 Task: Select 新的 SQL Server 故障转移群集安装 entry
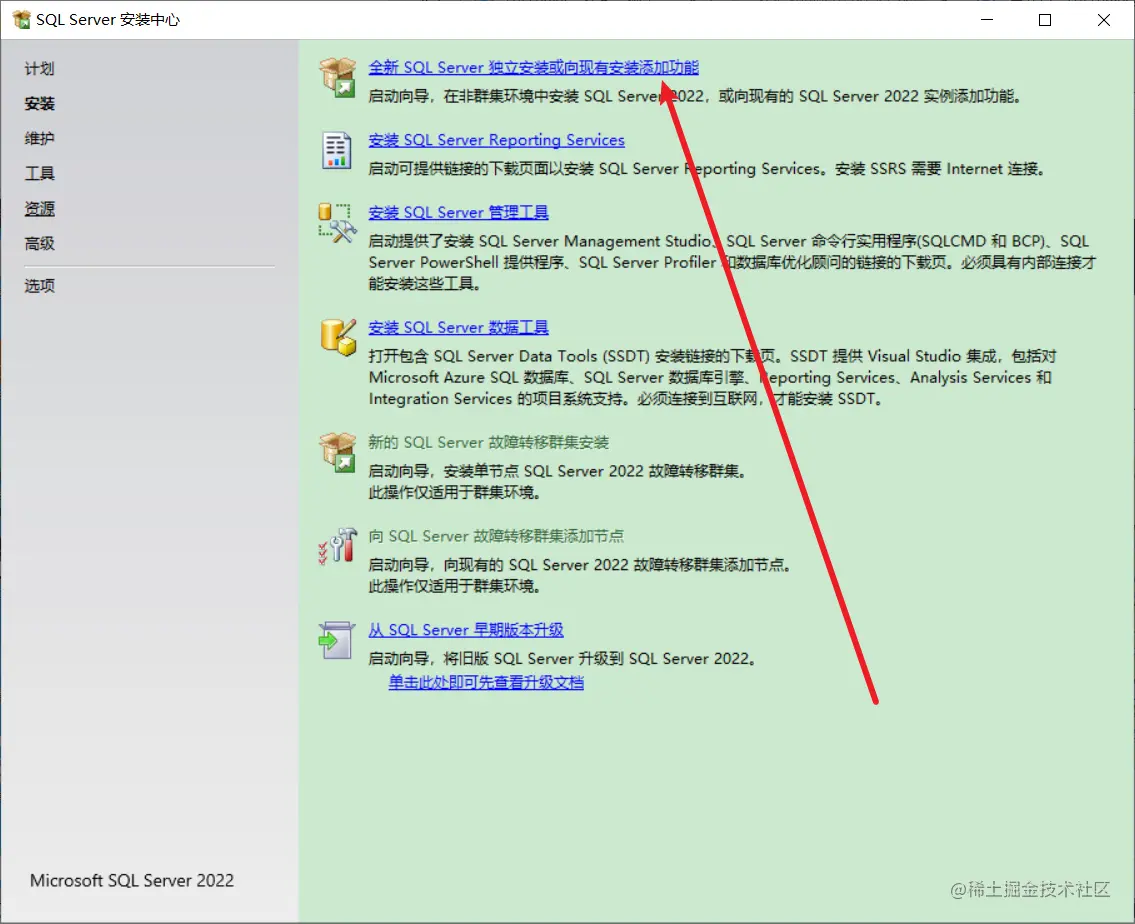tap(489, 442)
